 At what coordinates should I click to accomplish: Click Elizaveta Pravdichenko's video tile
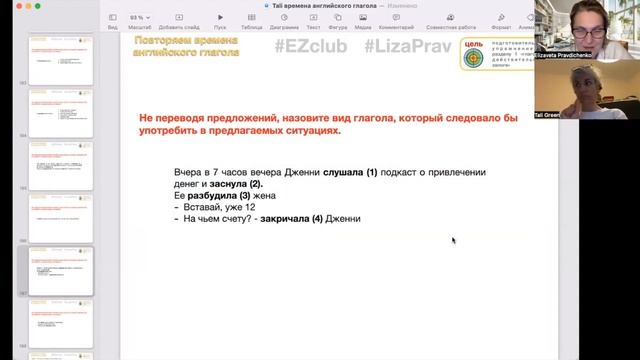coord(587,29)
